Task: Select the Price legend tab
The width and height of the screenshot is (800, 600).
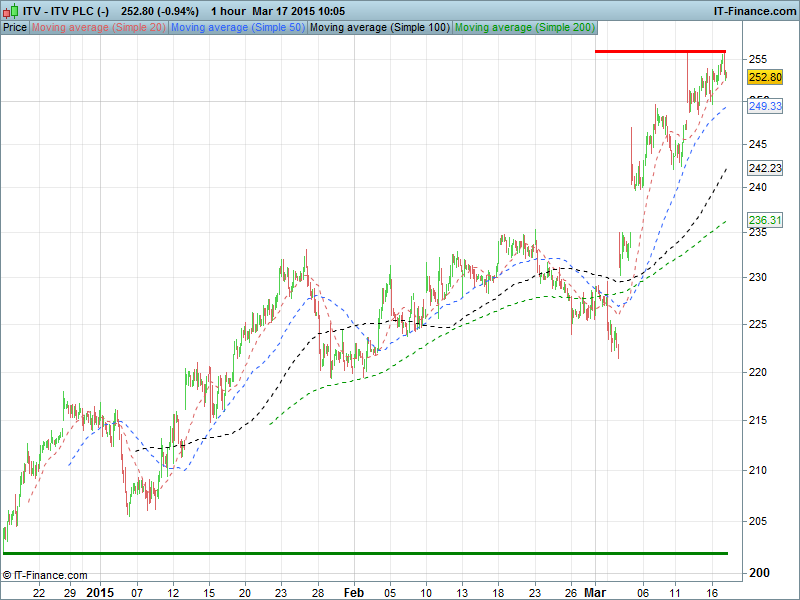Action: 15,27
